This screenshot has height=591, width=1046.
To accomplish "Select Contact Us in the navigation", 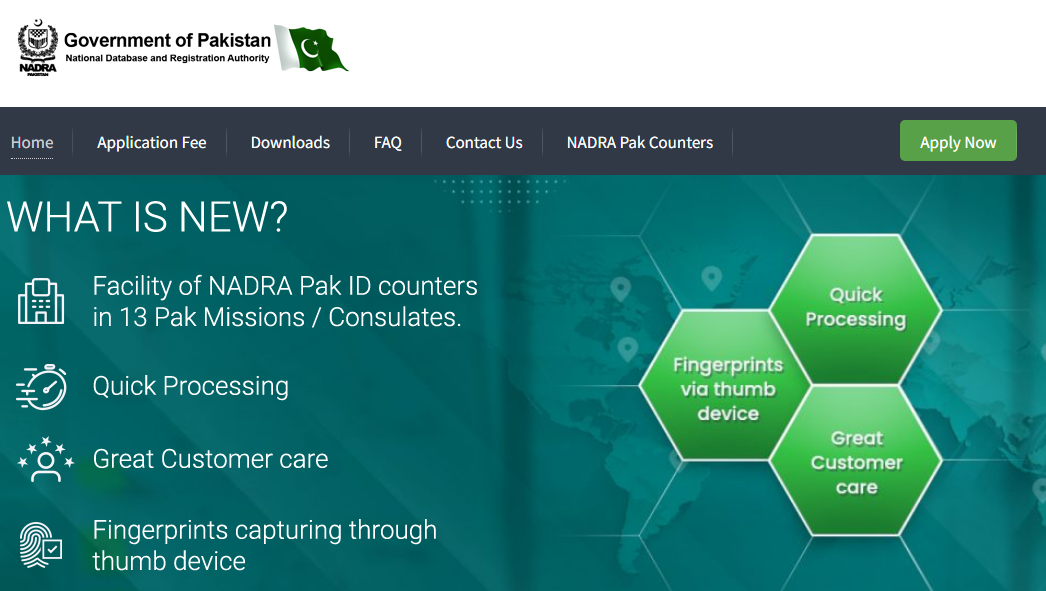I will (484, 143).
